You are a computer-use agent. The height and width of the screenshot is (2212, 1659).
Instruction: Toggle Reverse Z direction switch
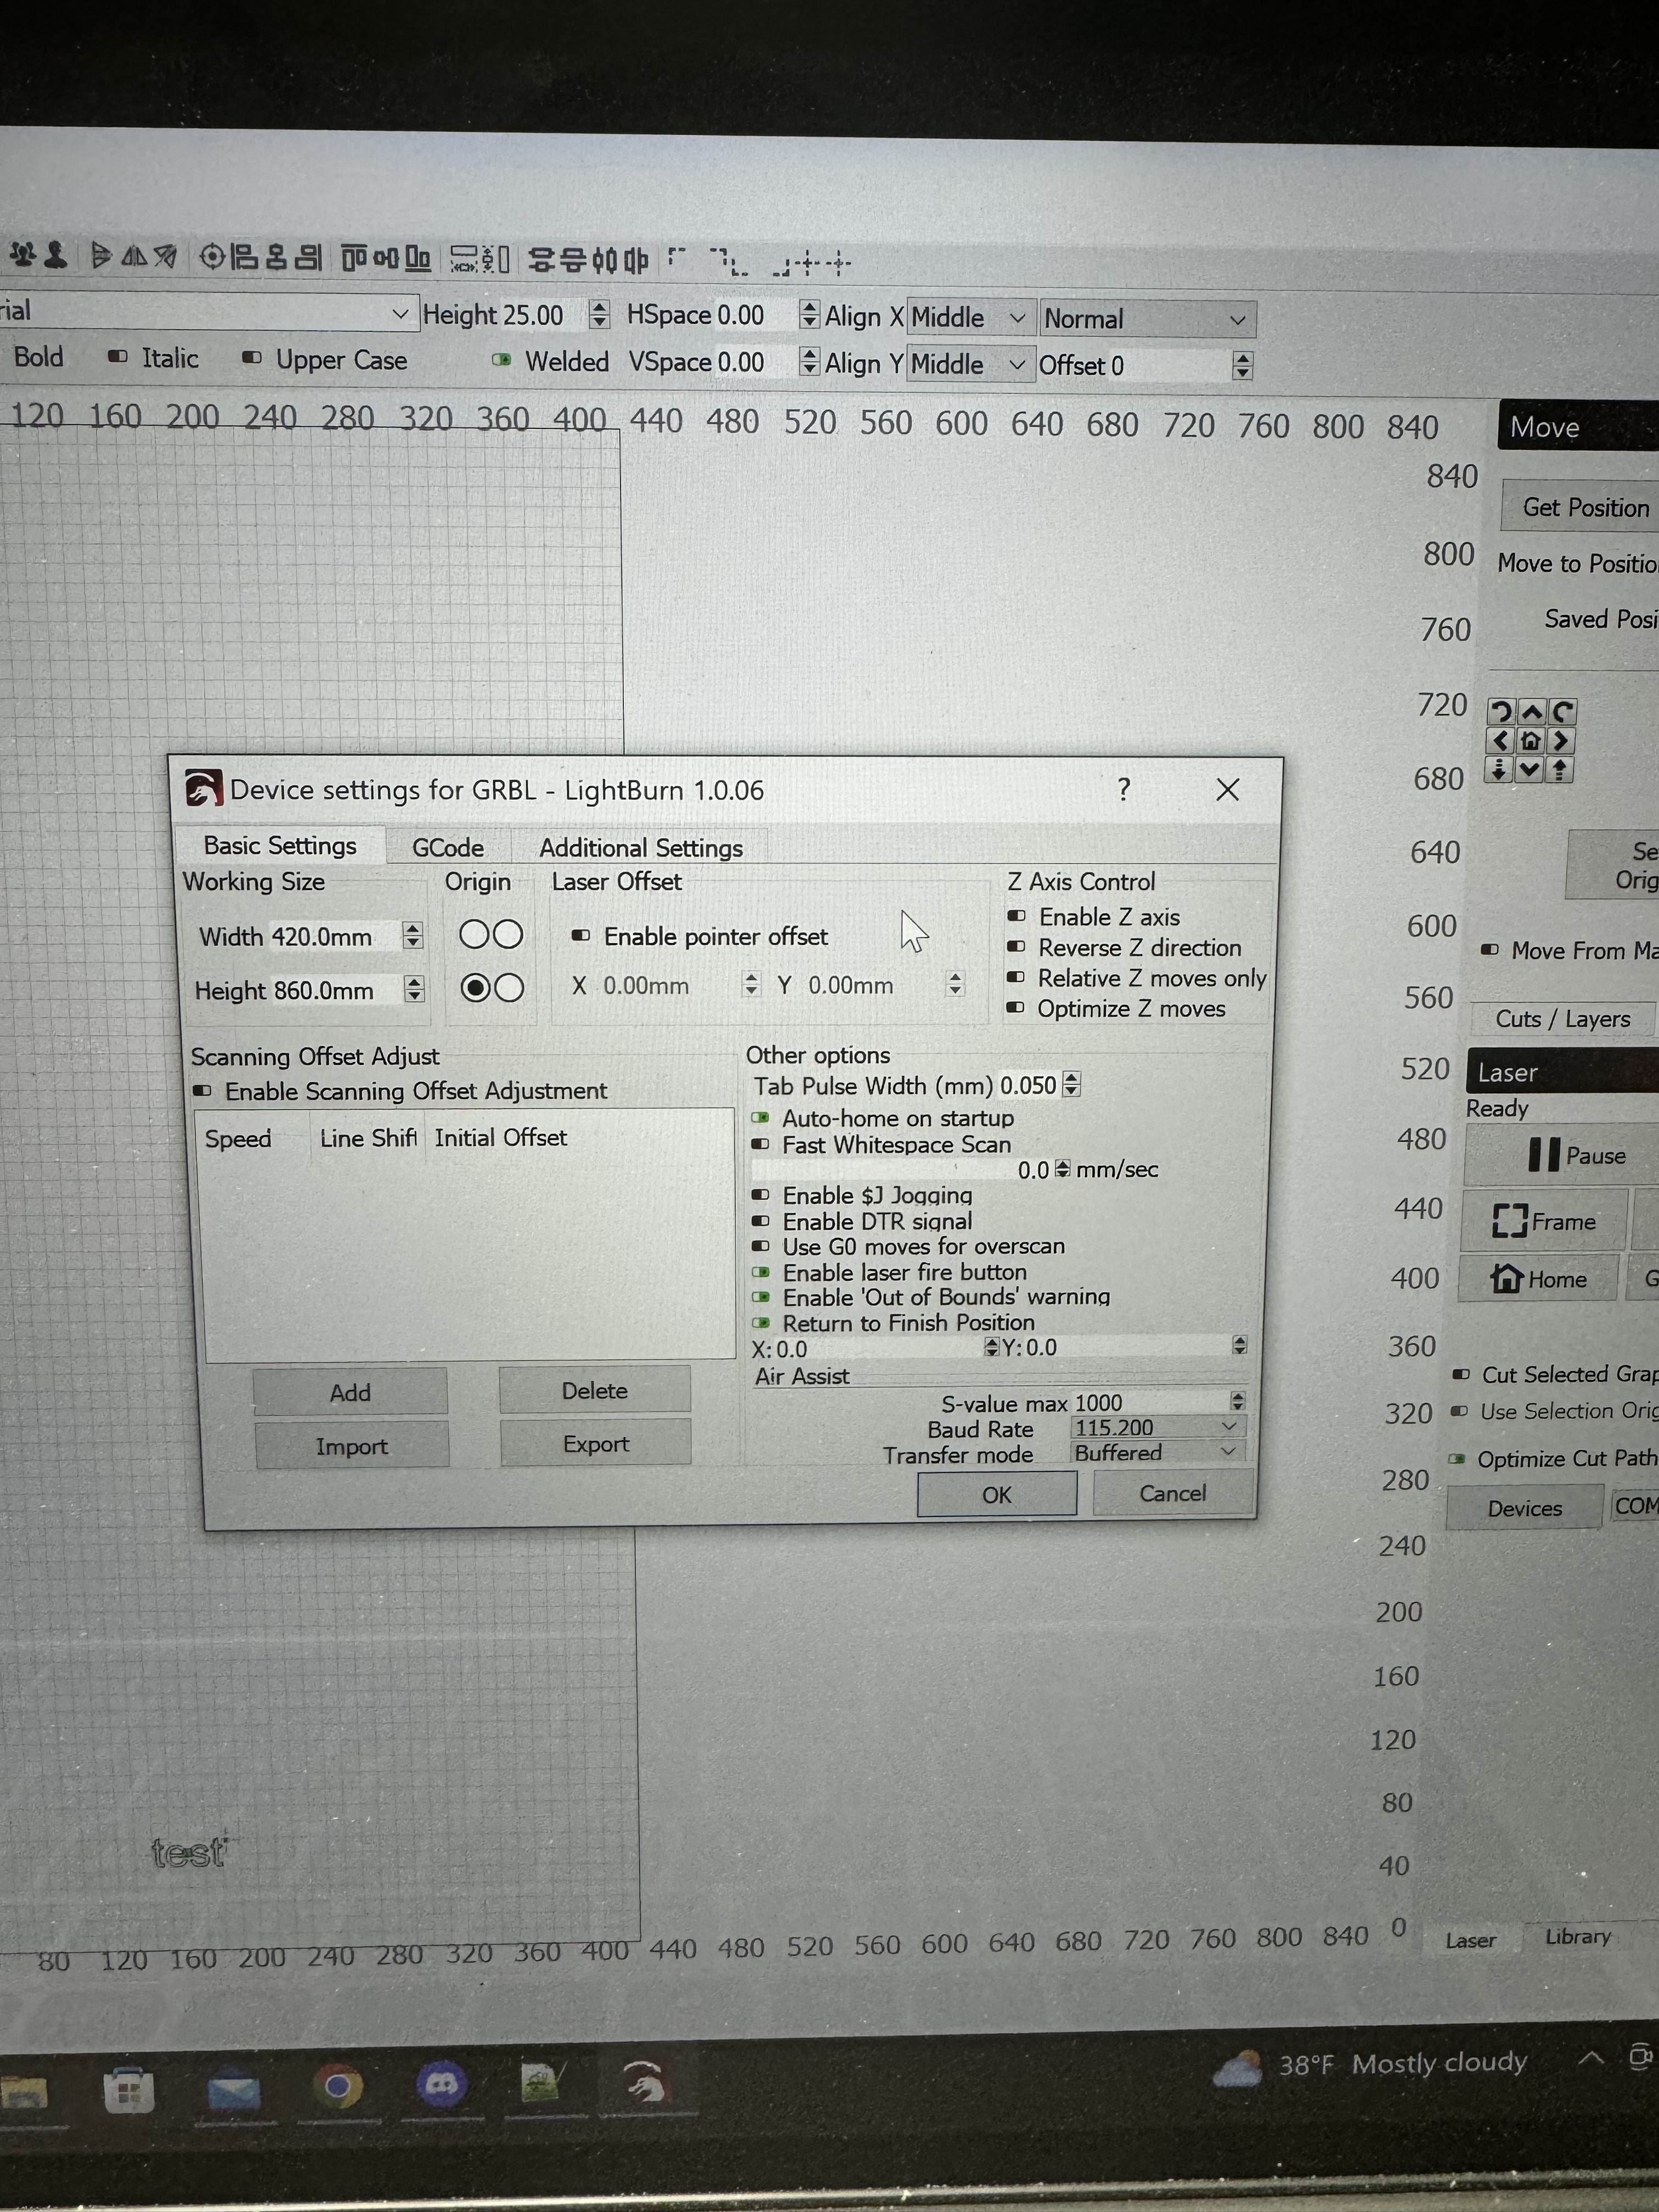coord(1016,947)
